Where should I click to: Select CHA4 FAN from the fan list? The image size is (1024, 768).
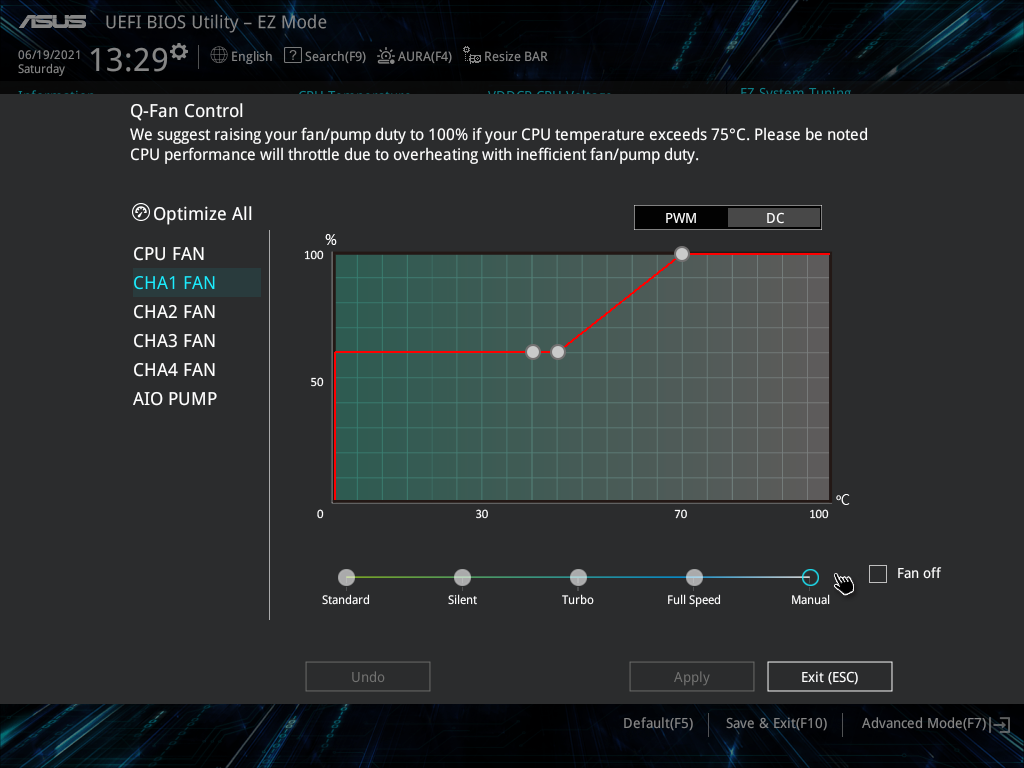click(x=173, y=369)
